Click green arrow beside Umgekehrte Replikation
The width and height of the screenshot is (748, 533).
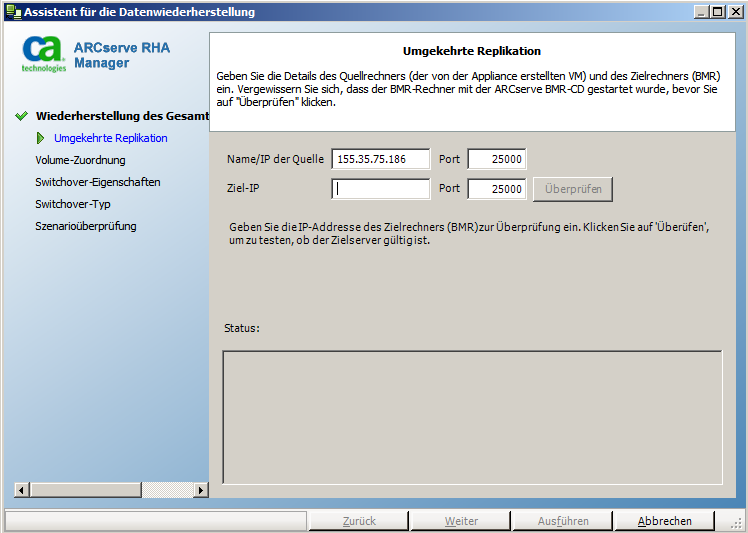tap(41, 138)
